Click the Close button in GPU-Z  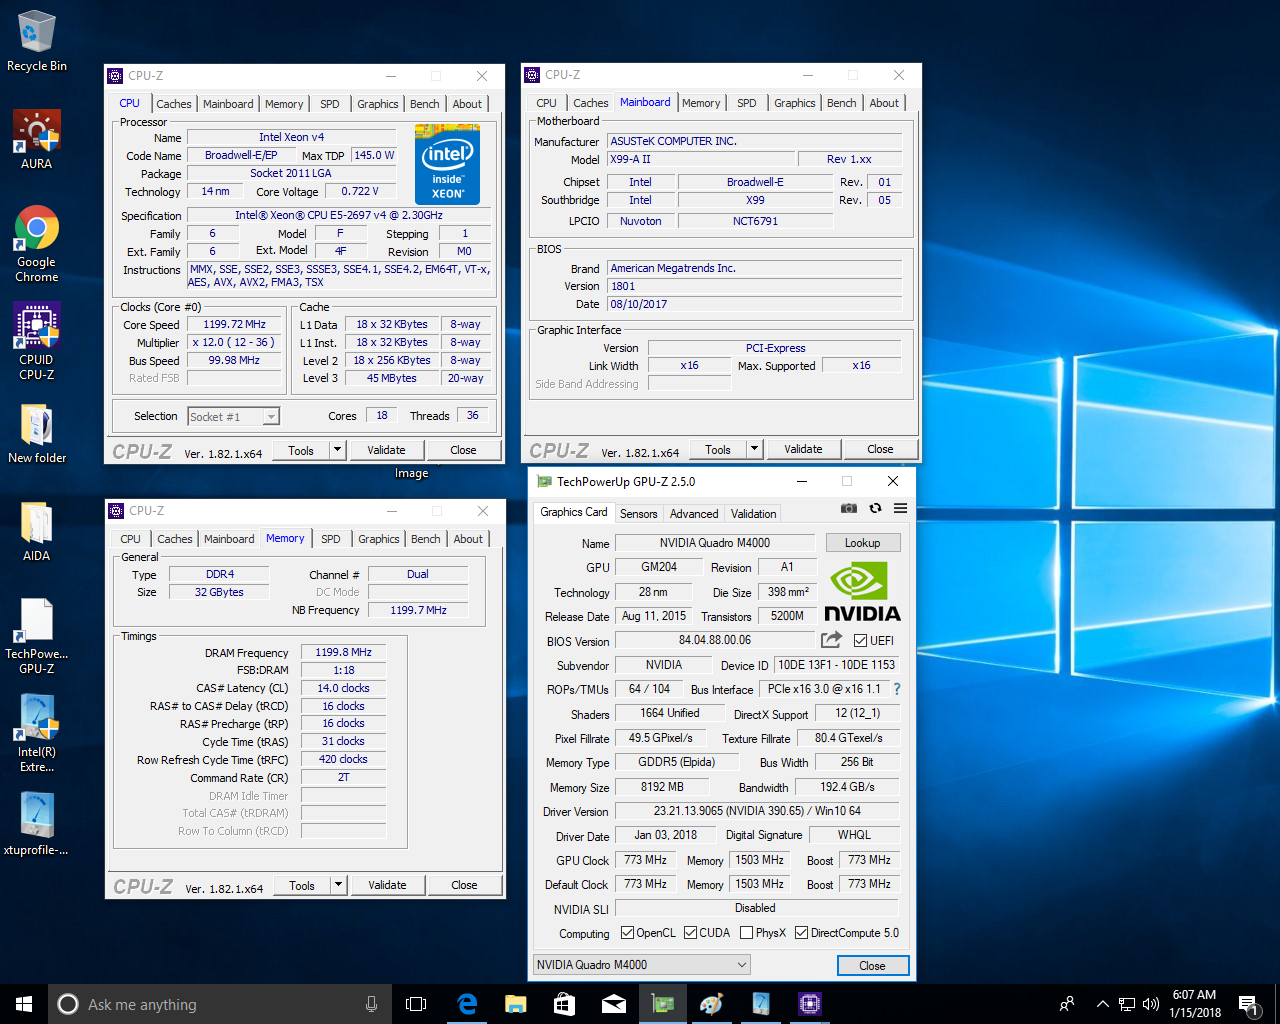pyautogui.click(x=872, y=965)
